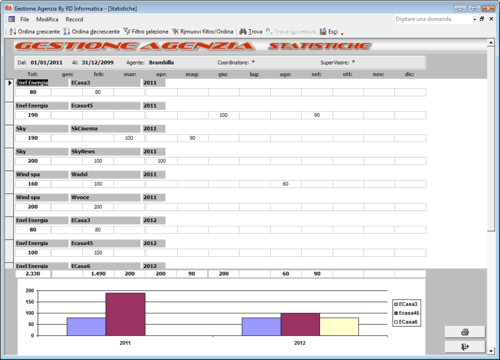Click Ecasa45 legend color swatch in chart

(x=396, y=313)
